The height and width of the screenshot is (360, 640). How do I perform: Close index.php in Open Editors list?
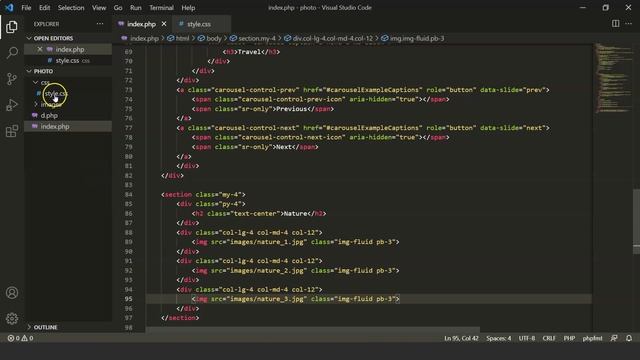[x=40, y=49]
